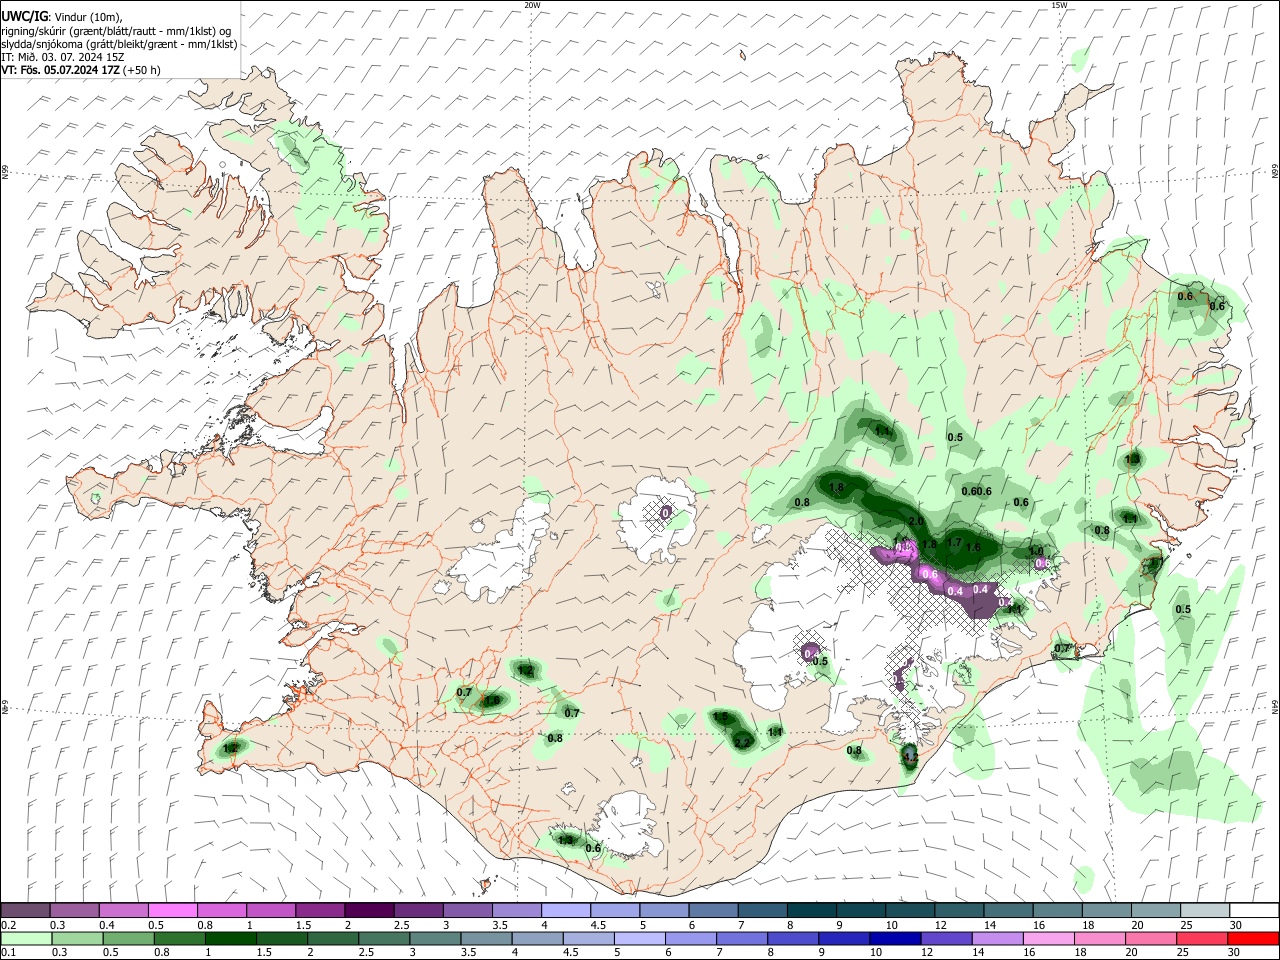Click the '15W' longitude label
This screenshot has width=1280, height=960.
(x=1059, y=5)
